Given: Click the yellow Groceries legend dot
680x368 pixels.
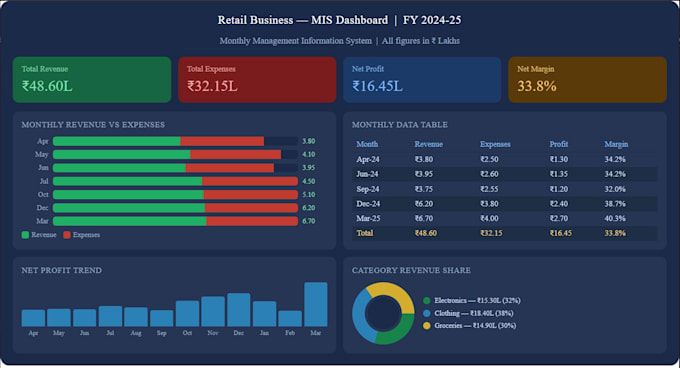Looking at the screenshot, I should (427, 326).
